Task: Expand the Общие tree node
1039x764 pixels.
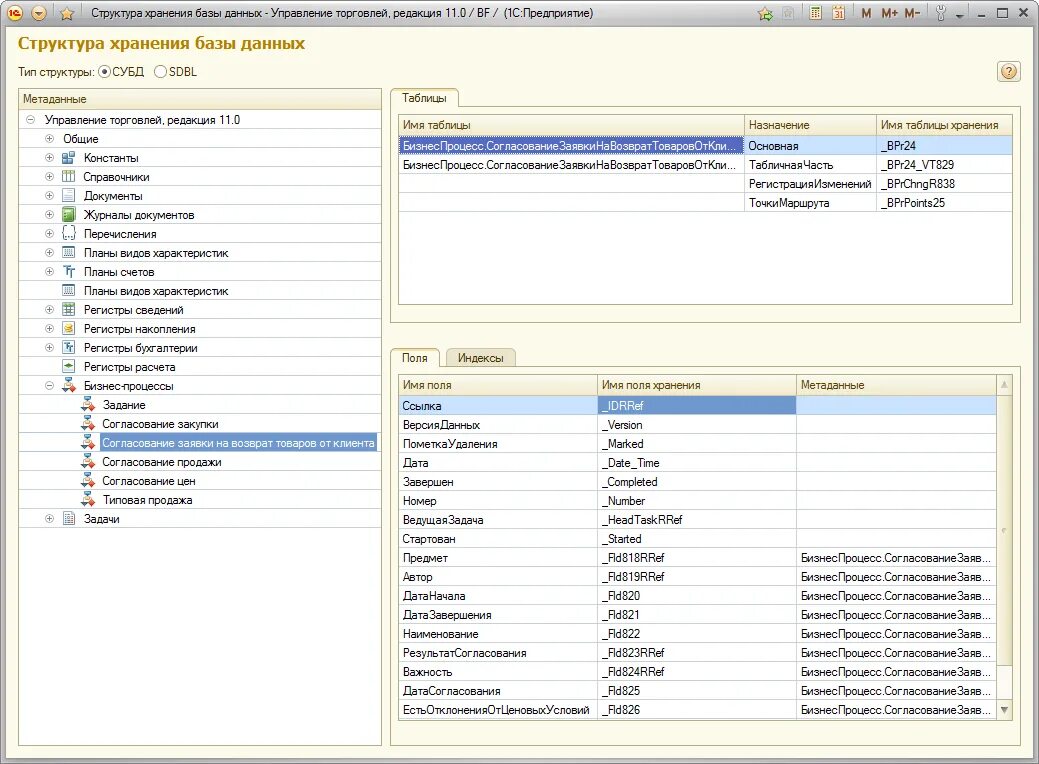Action: pos(49,138)
